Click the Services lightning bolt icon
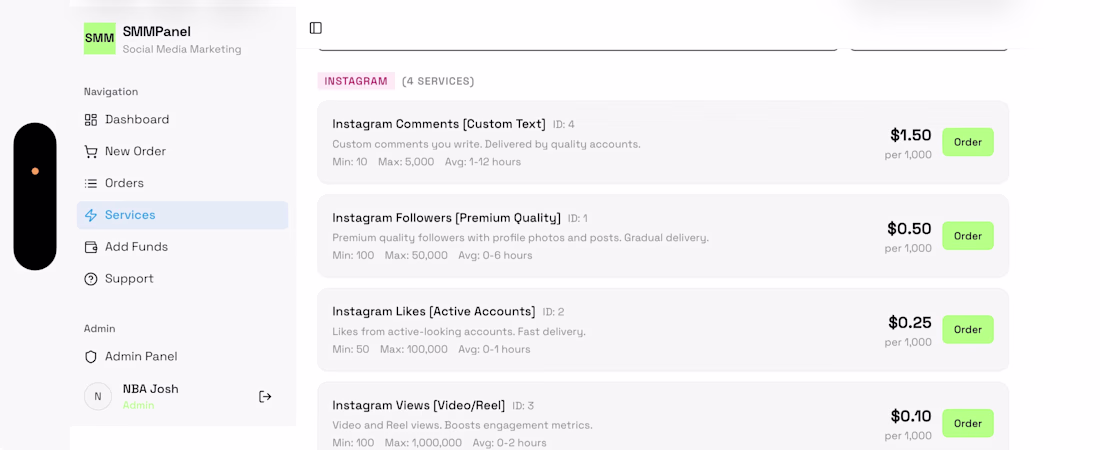Screen dimensions: 1100x450 (x=91, y=215)
